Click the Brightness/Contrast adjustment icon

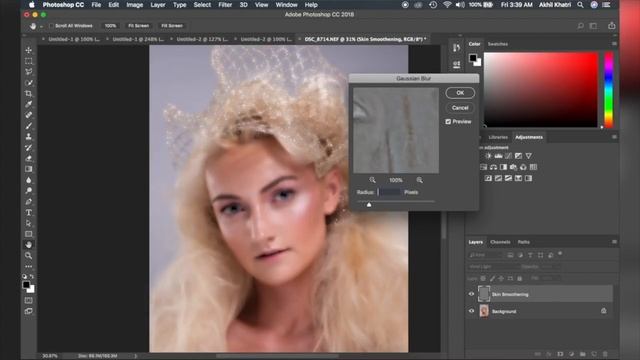tap(489, 156)
